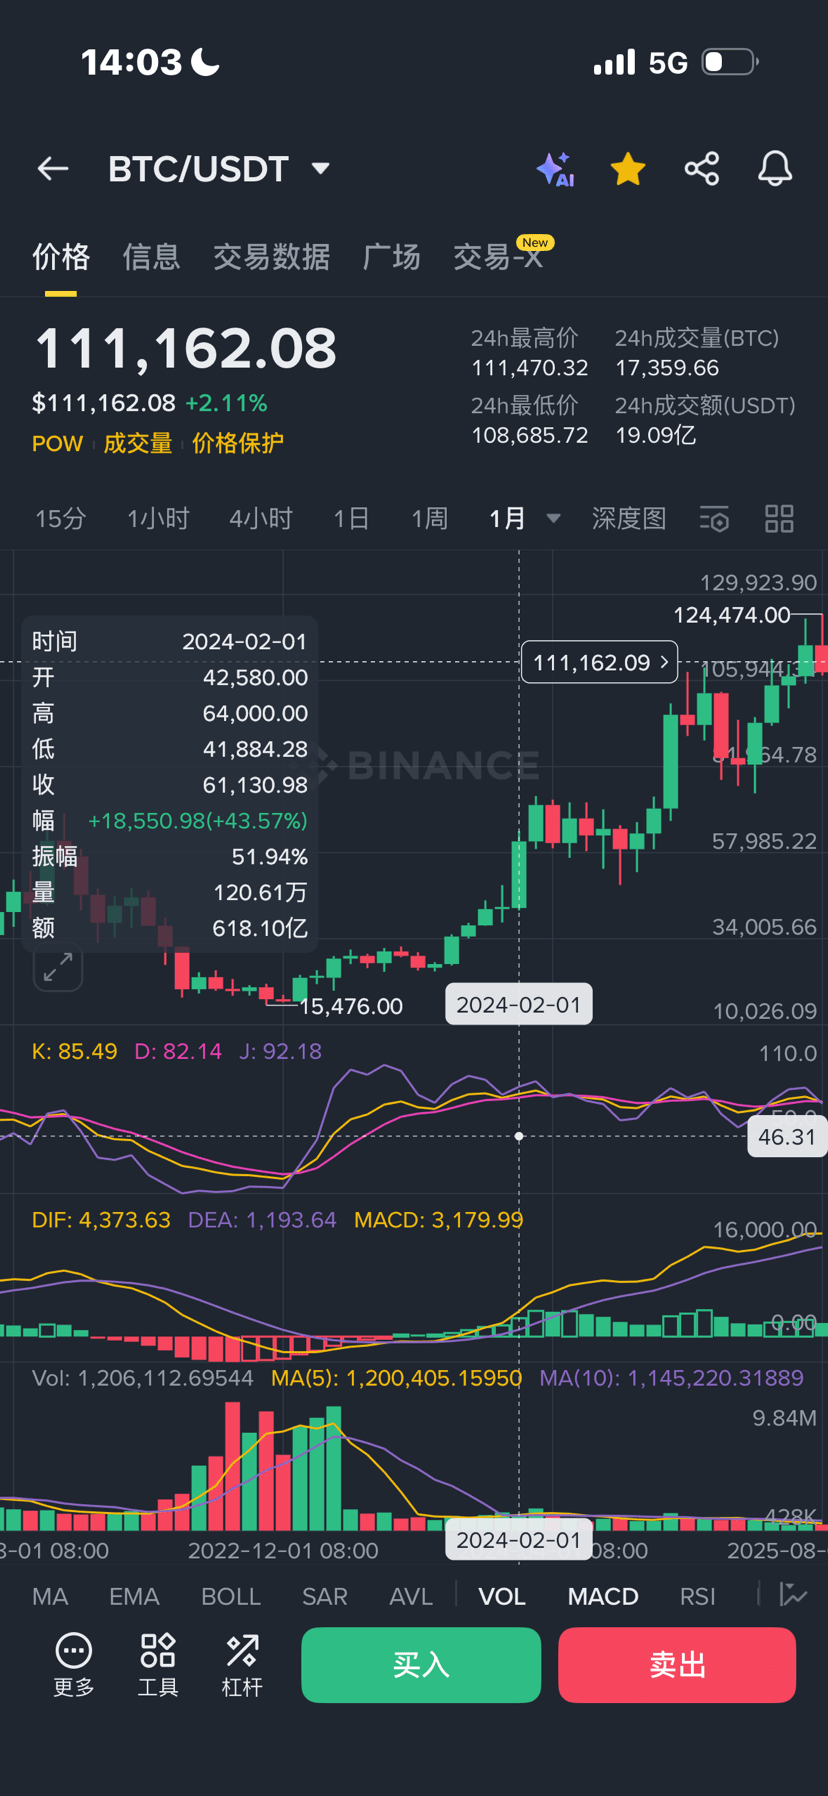Open price alert bell icon
The image size is (828, 1796).
tap(775, 169)
